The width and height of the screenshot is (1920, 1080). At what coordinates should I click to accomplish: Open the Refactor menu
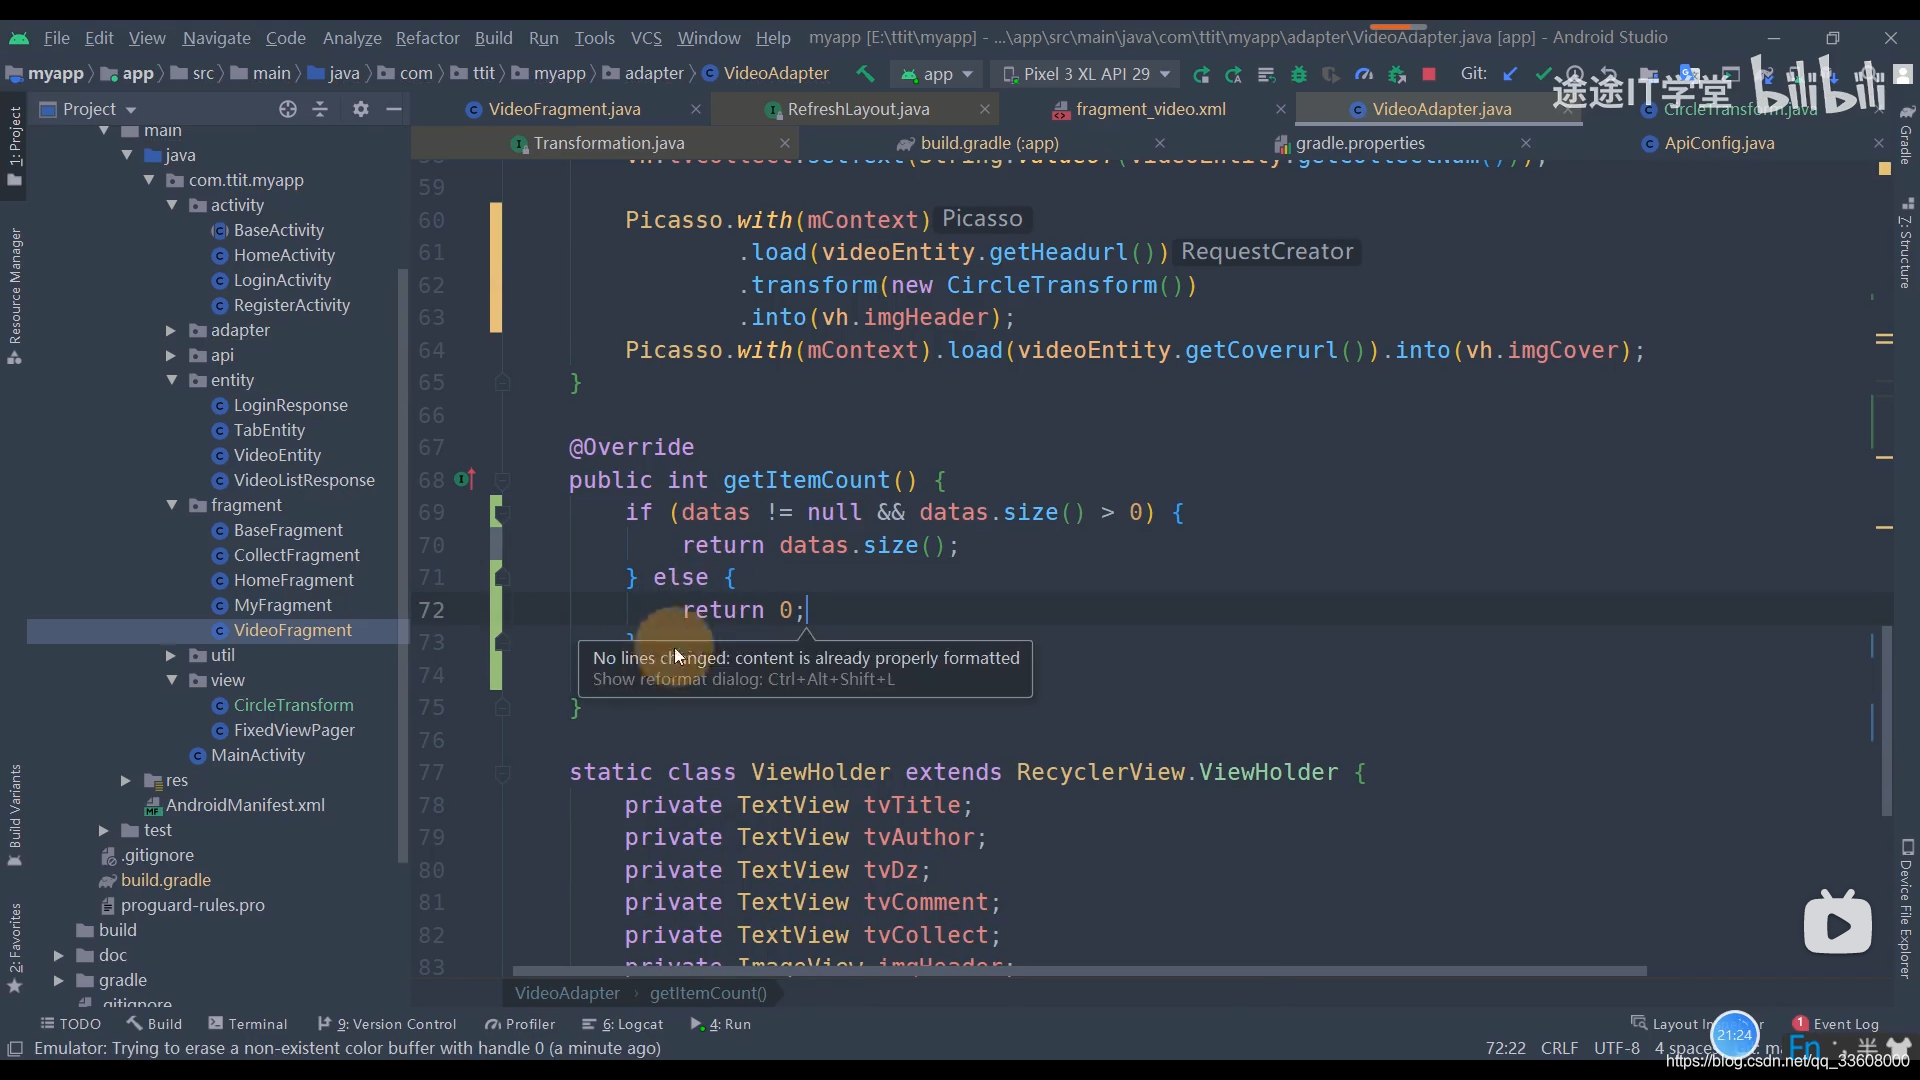tap(427, 38)
